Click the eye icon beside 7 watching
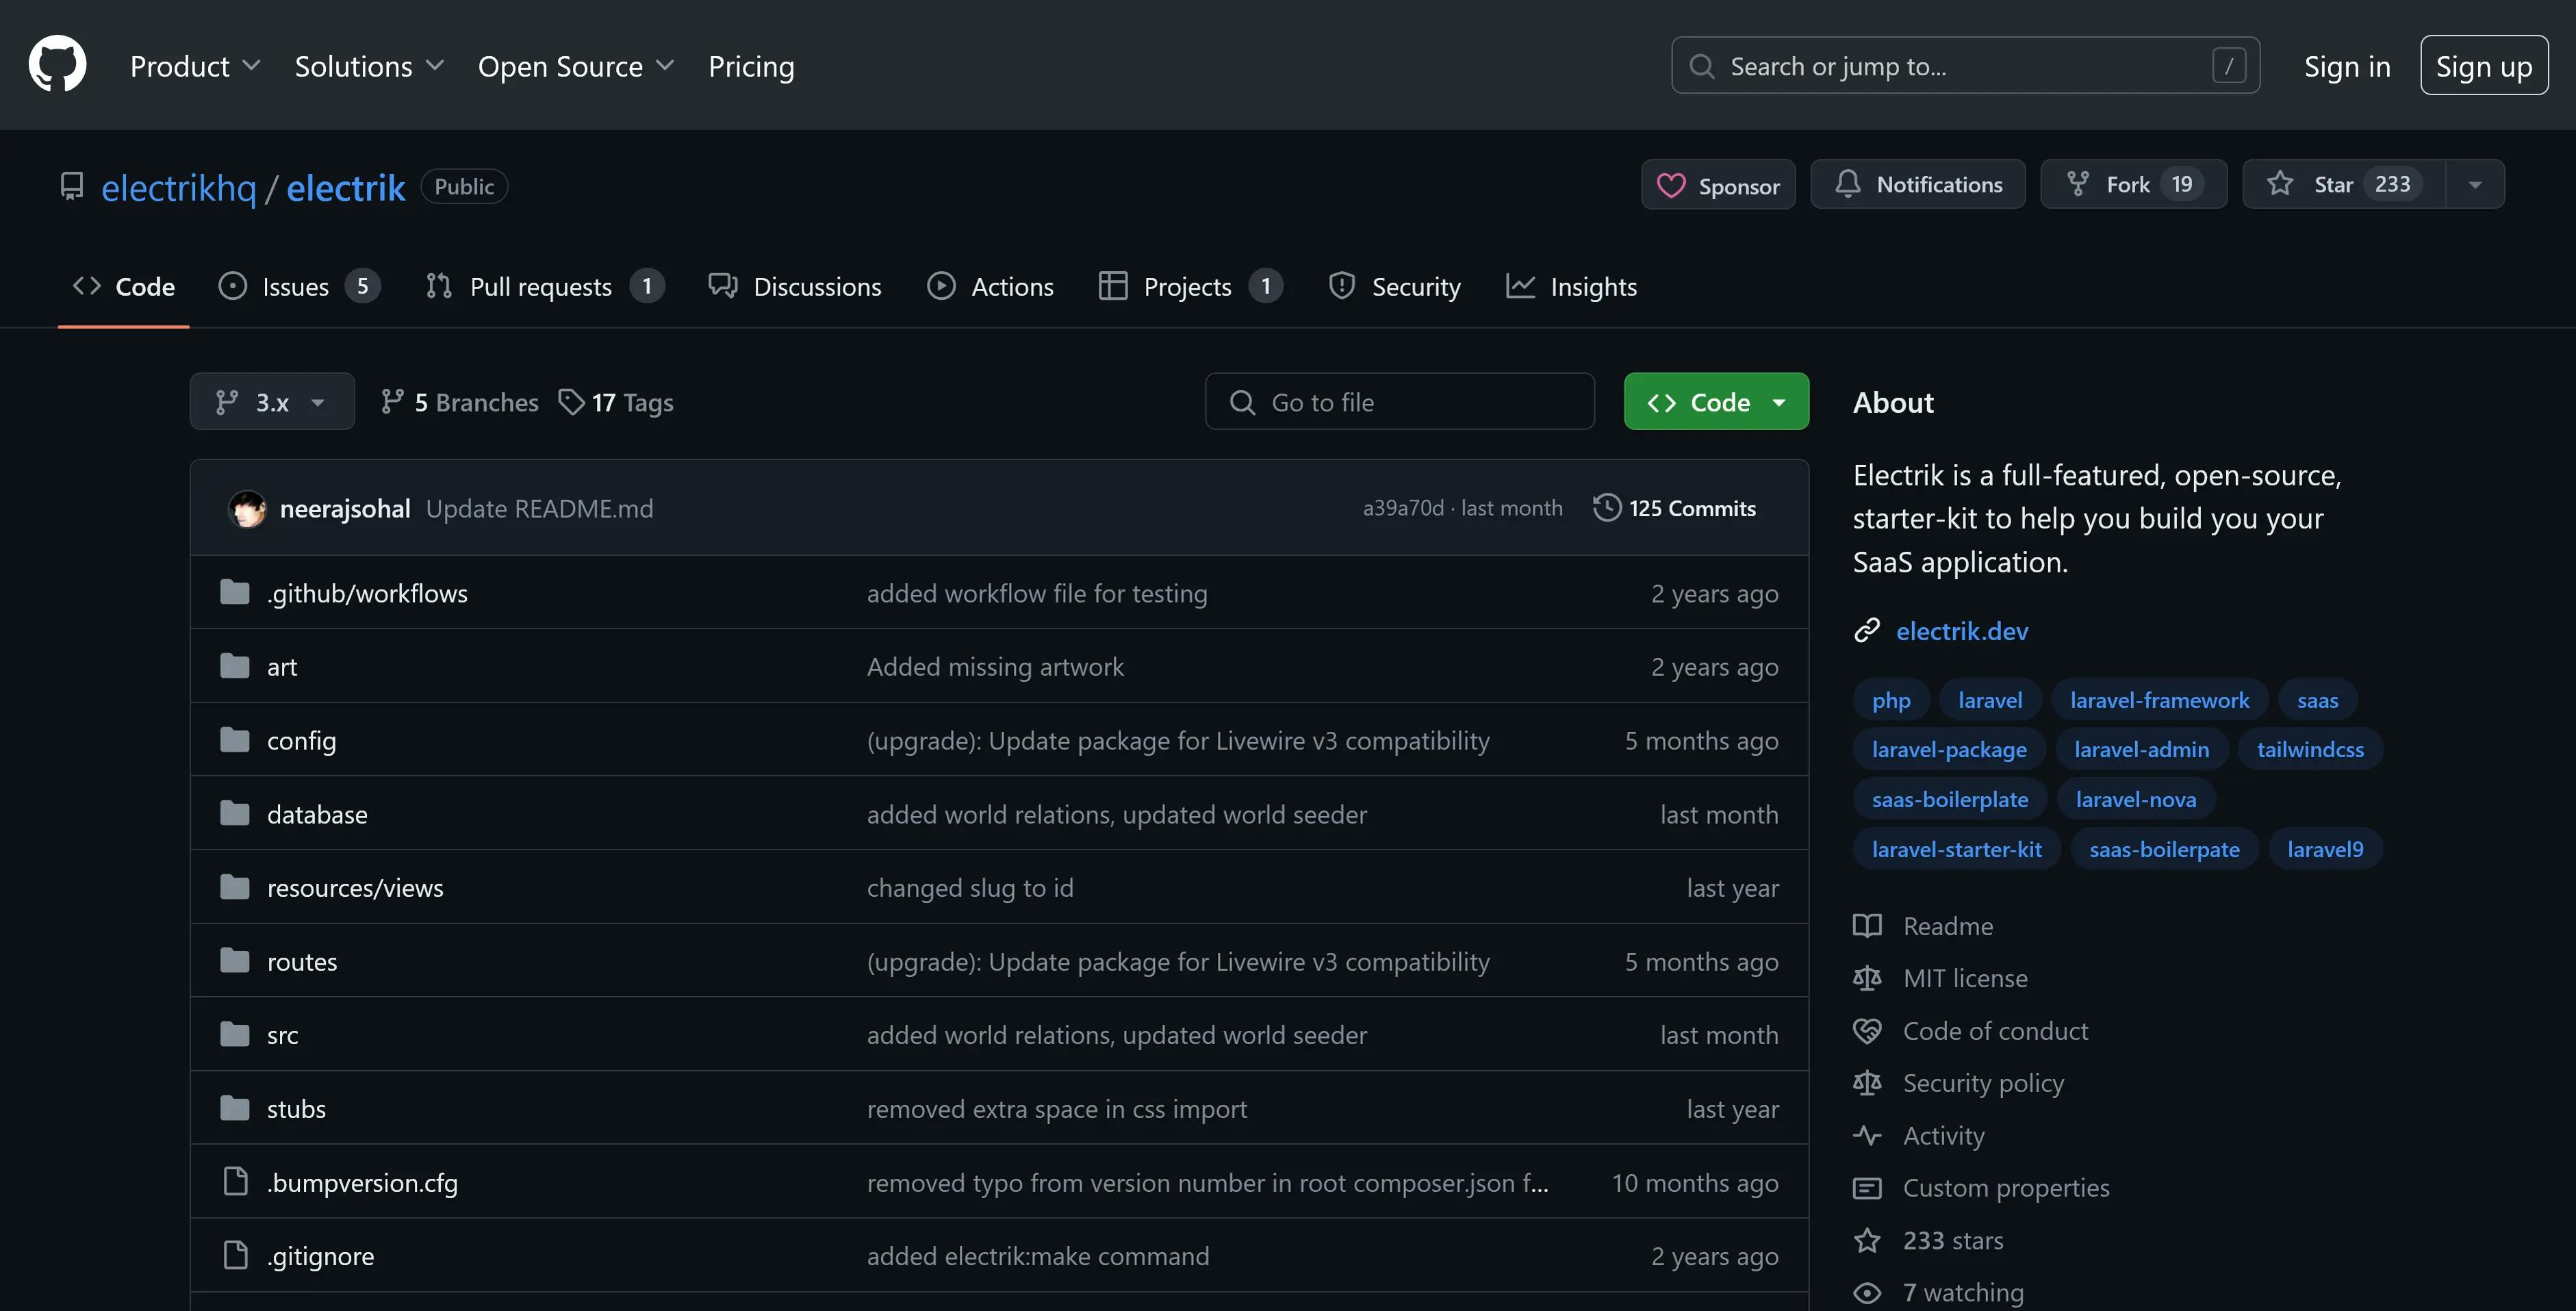Image resolution: width=2576 pixels, height=1311 pixels. 1867,1292
